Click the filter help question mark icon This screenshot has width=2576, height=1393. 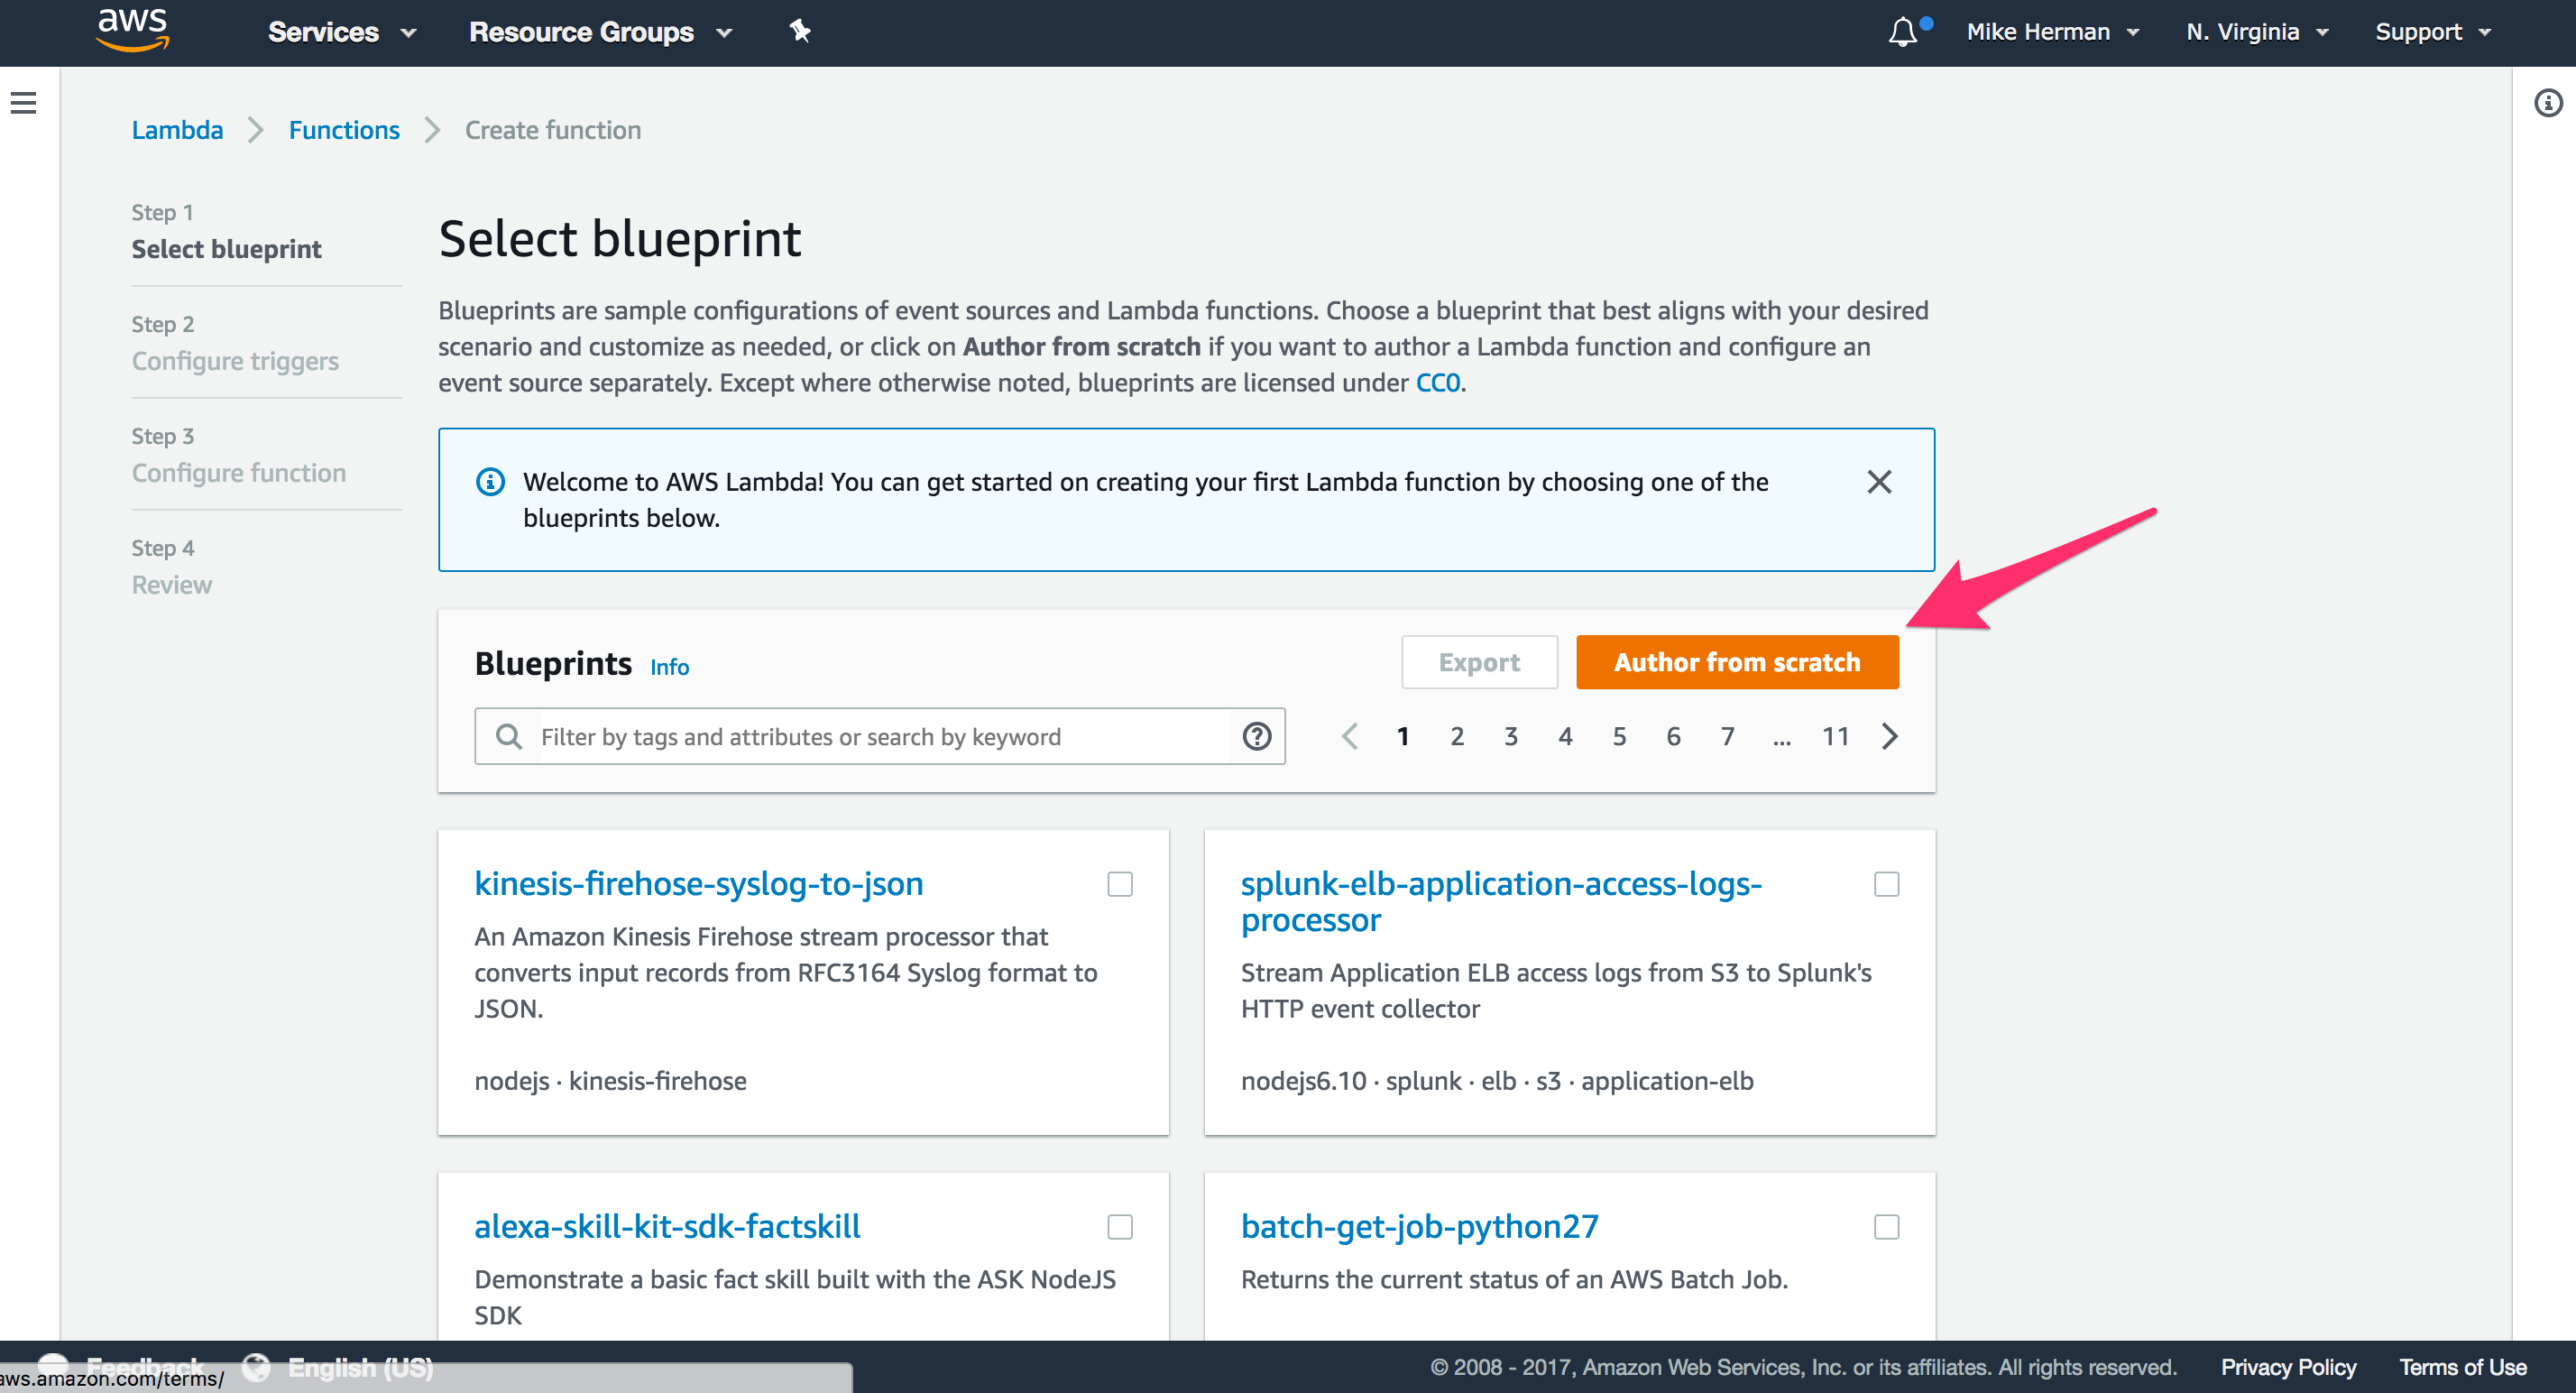point(1256,737)
